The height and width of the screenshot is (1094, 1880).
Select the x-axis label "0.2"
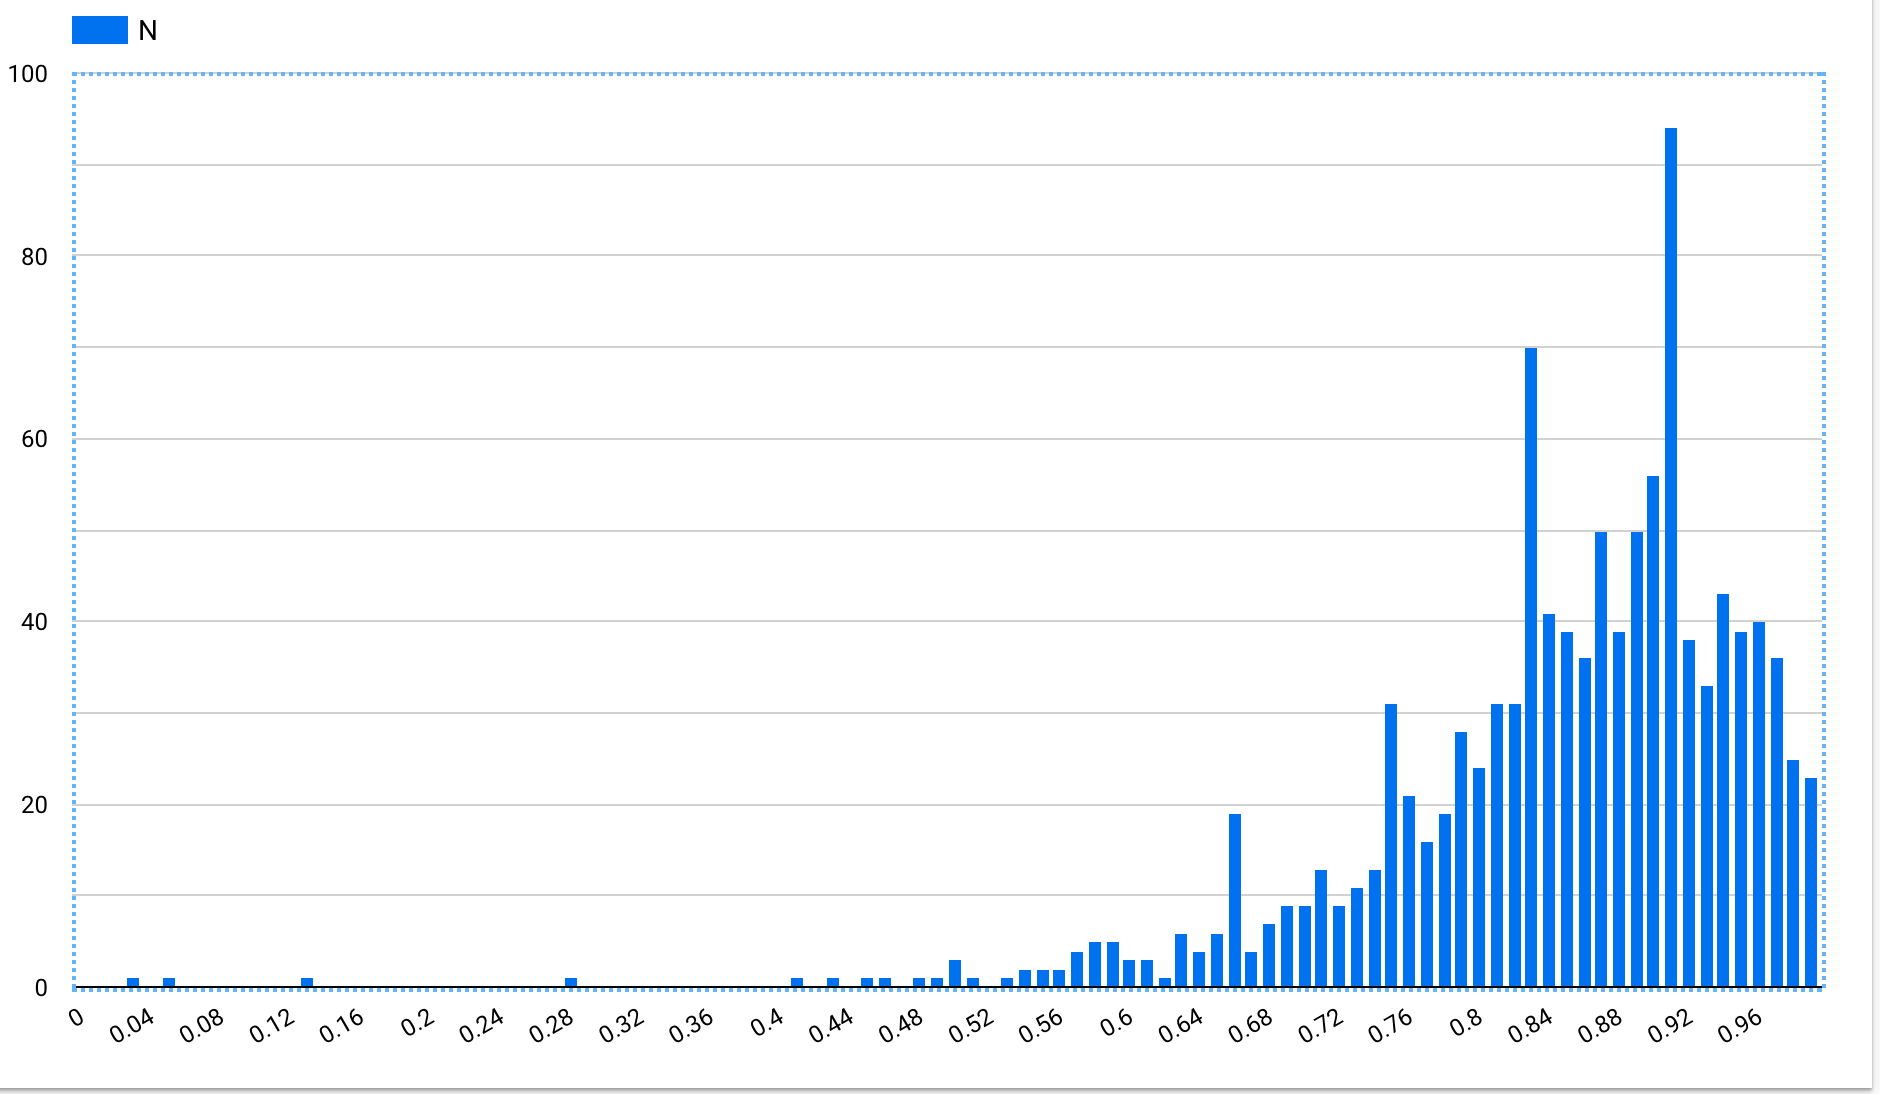[418, 1022]
